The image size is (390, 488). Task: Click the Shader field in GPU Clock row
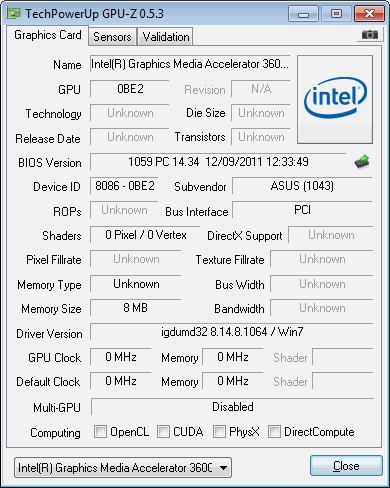point(343,357)
